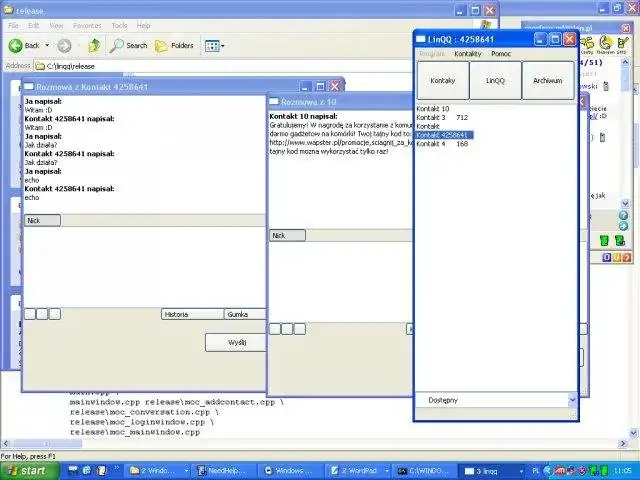Open the Pomoc menu in LinQQ
Image resolution: width=640 pixels, height=480 pixels.
click(501, 54)
